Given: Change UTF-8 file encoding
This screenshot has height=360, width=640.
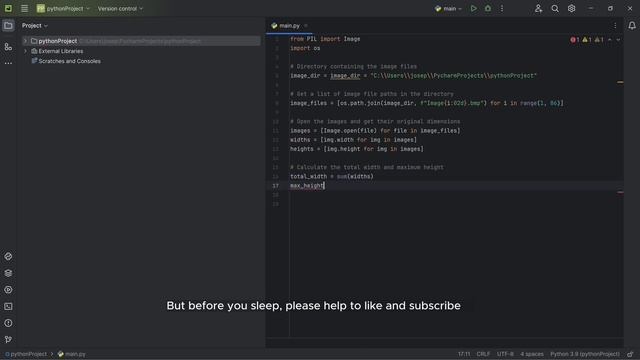Looking at the screenshot, I should [x=505, y=354].
